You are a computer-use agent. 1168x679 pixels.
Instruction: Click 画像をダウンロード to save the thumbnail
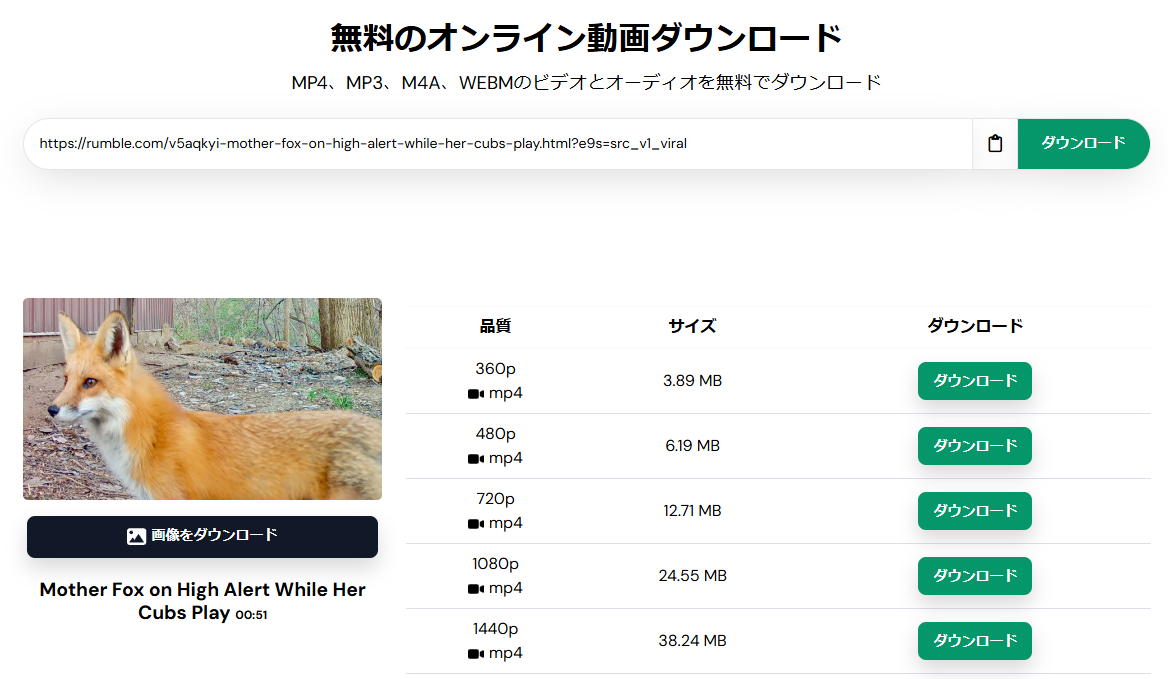click(x=202, y=536)
